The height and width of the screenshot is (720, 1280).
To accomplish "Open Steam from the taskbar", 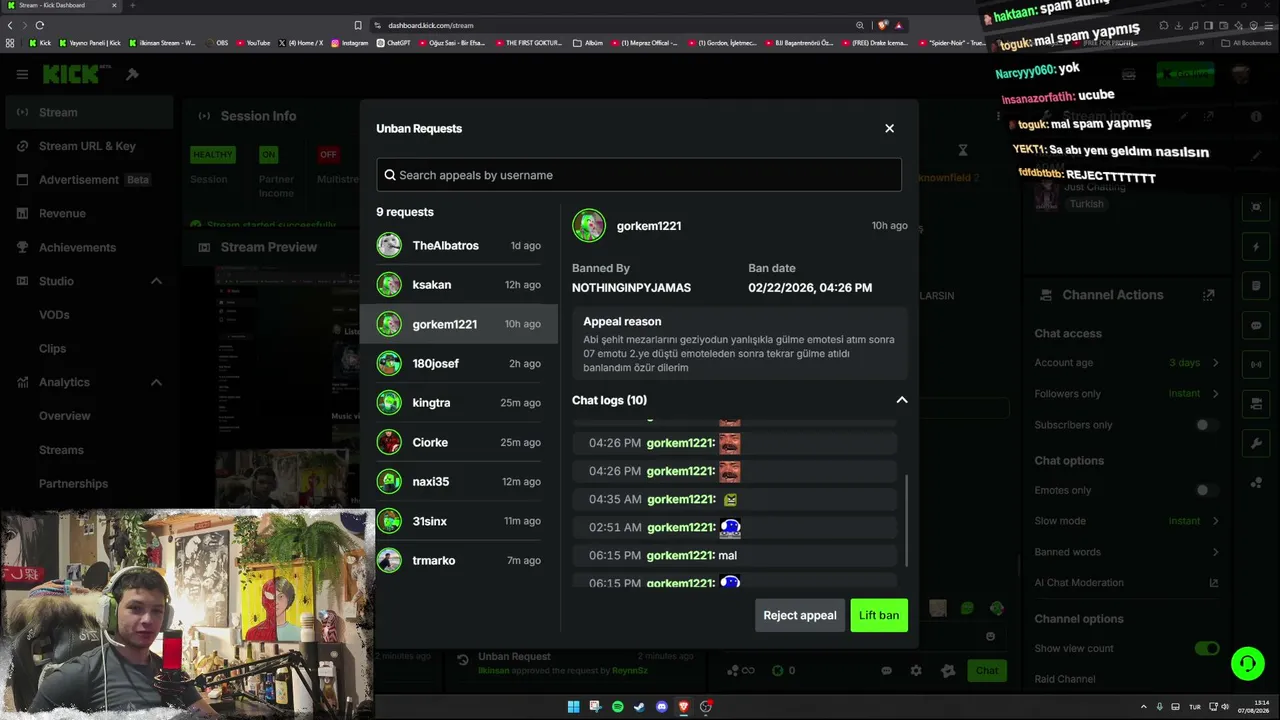I will 639,707.
